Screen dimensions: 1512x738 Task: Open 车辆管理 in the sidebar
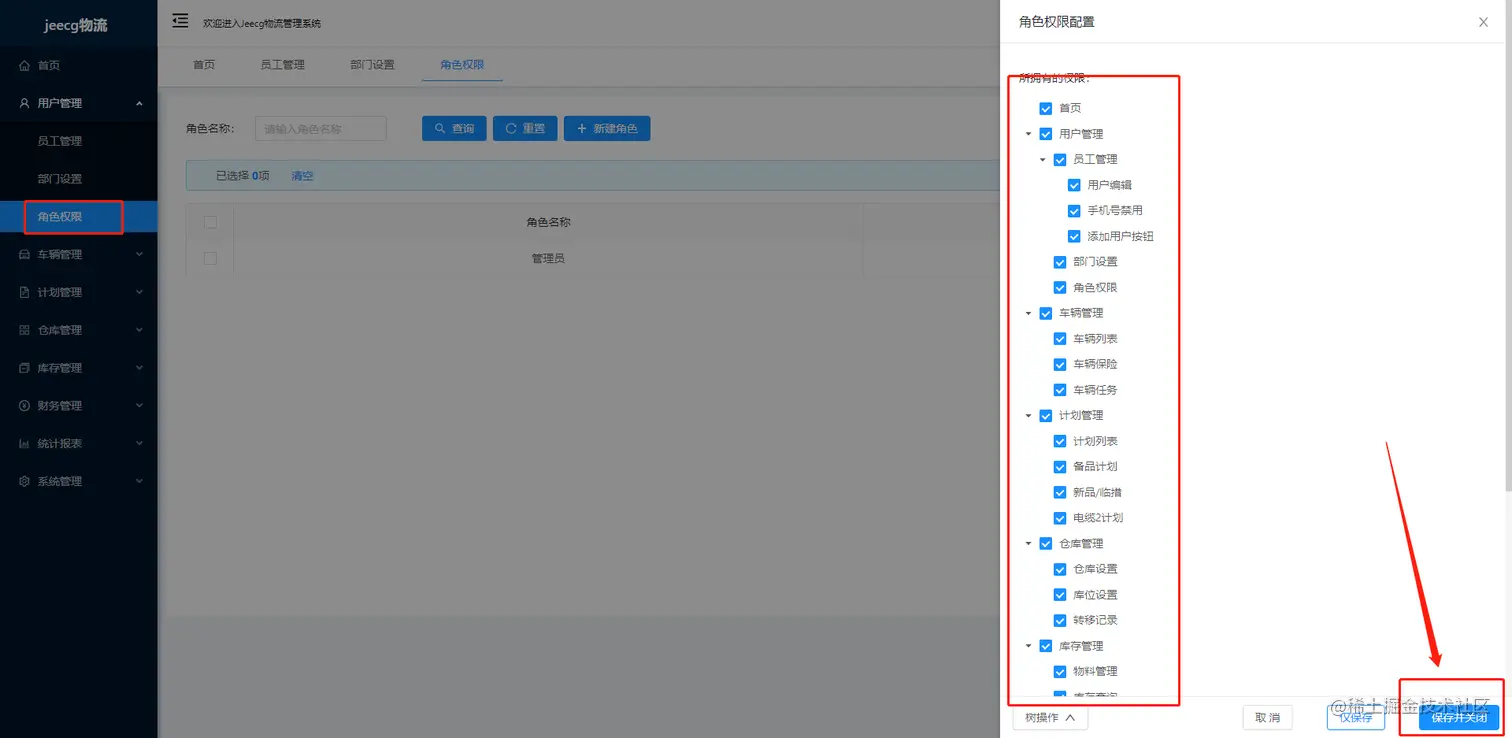(x=78, y=255)
